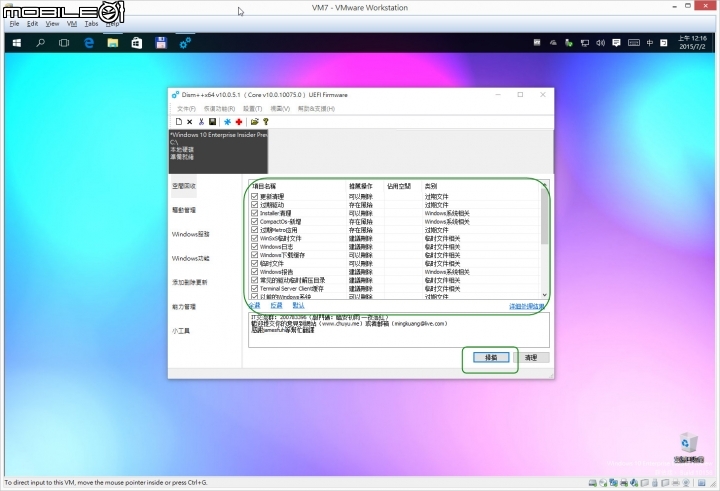720x491 pixels.
Task: Open the 恢復功能(R) menu
Action: (219, 109)
